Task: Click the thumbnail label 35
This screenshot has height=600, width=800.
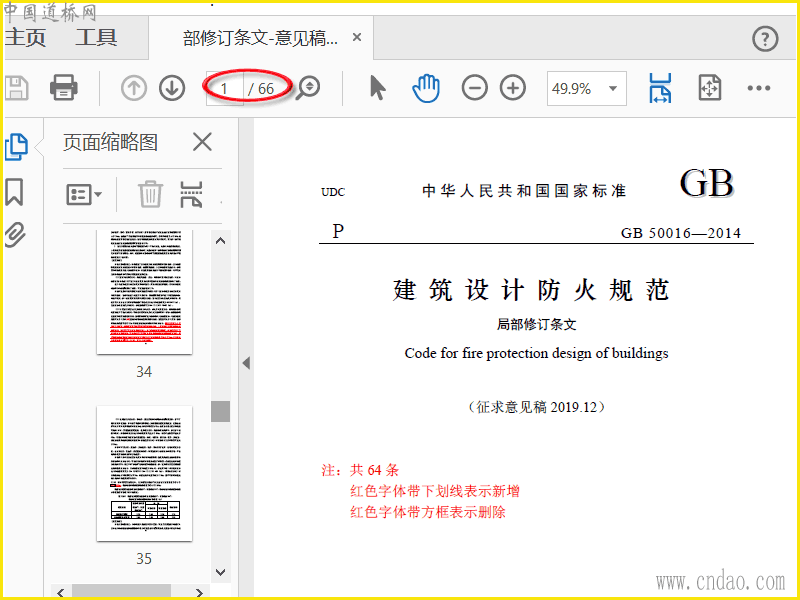Action: 144,559
